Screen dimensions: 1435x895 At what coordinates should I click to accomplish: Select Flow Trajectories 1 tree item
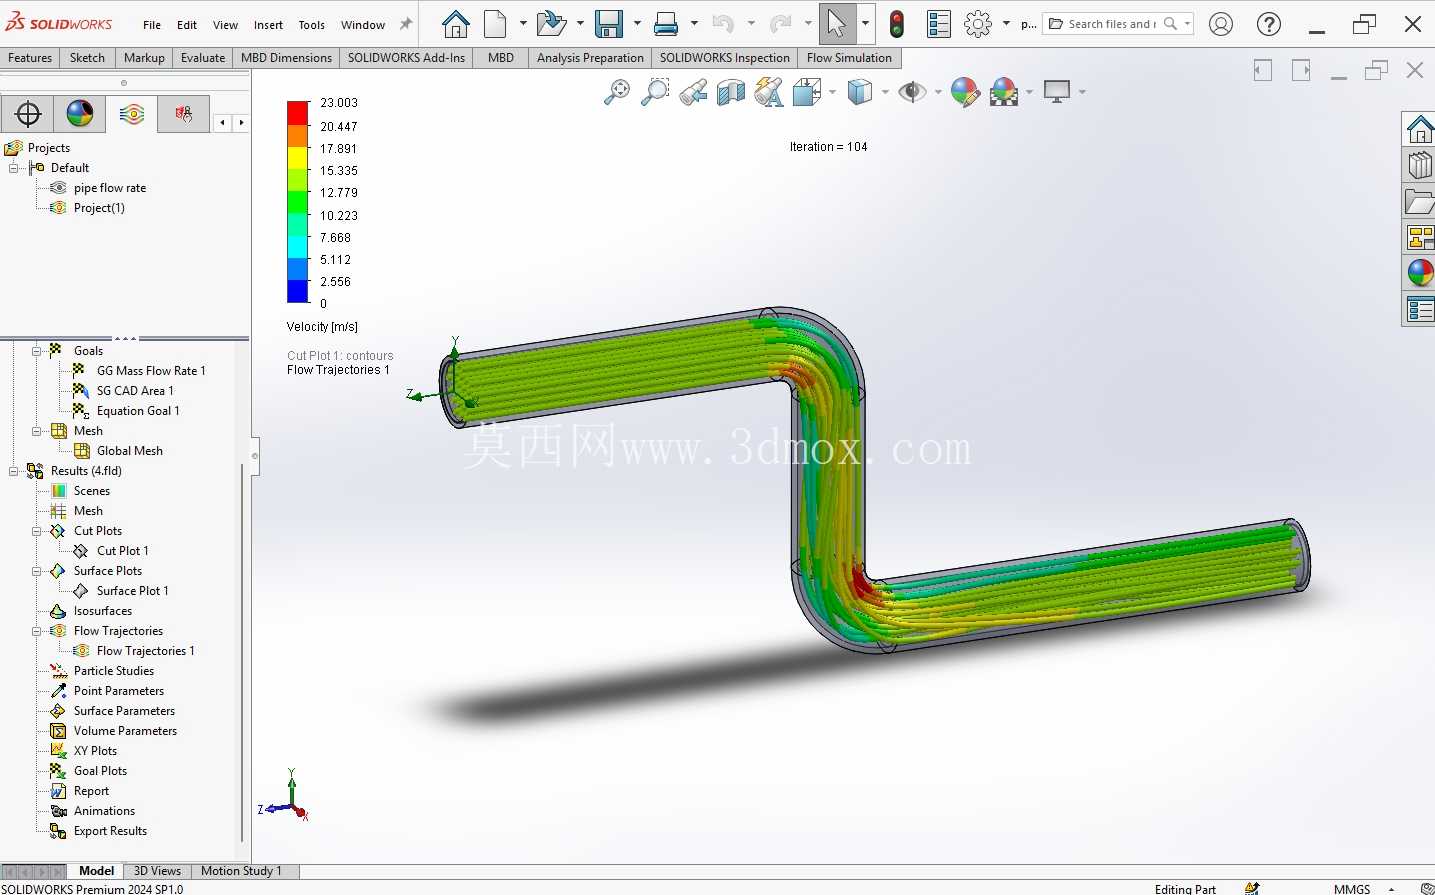coord(145,651)
